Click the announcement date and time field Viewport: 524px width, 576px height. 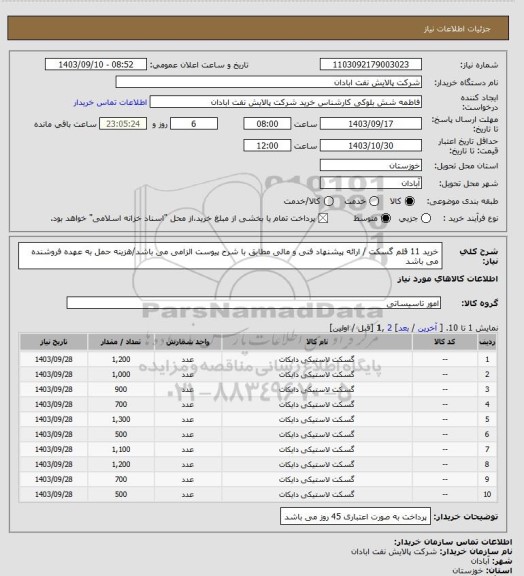tap(96, 64)
